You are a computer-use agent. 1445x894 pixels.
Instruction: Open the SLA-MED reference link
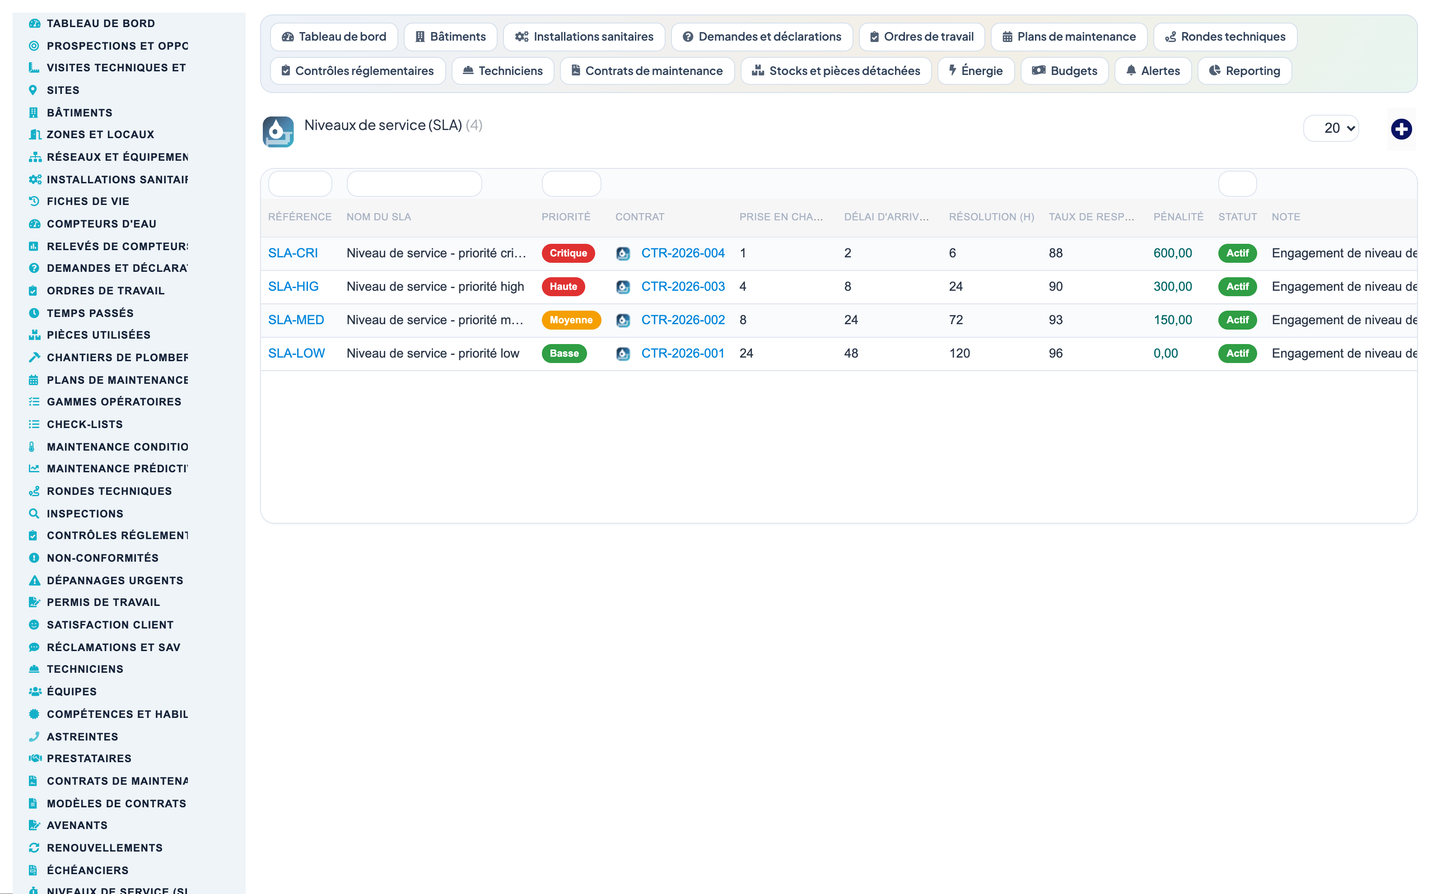[296, 320]
